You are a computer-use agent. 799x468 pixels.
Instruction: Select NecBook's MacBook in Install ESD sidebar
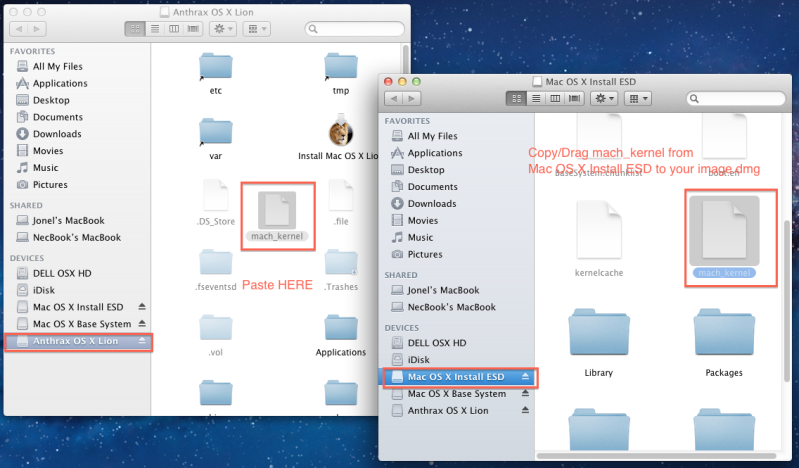pos(451,307)
